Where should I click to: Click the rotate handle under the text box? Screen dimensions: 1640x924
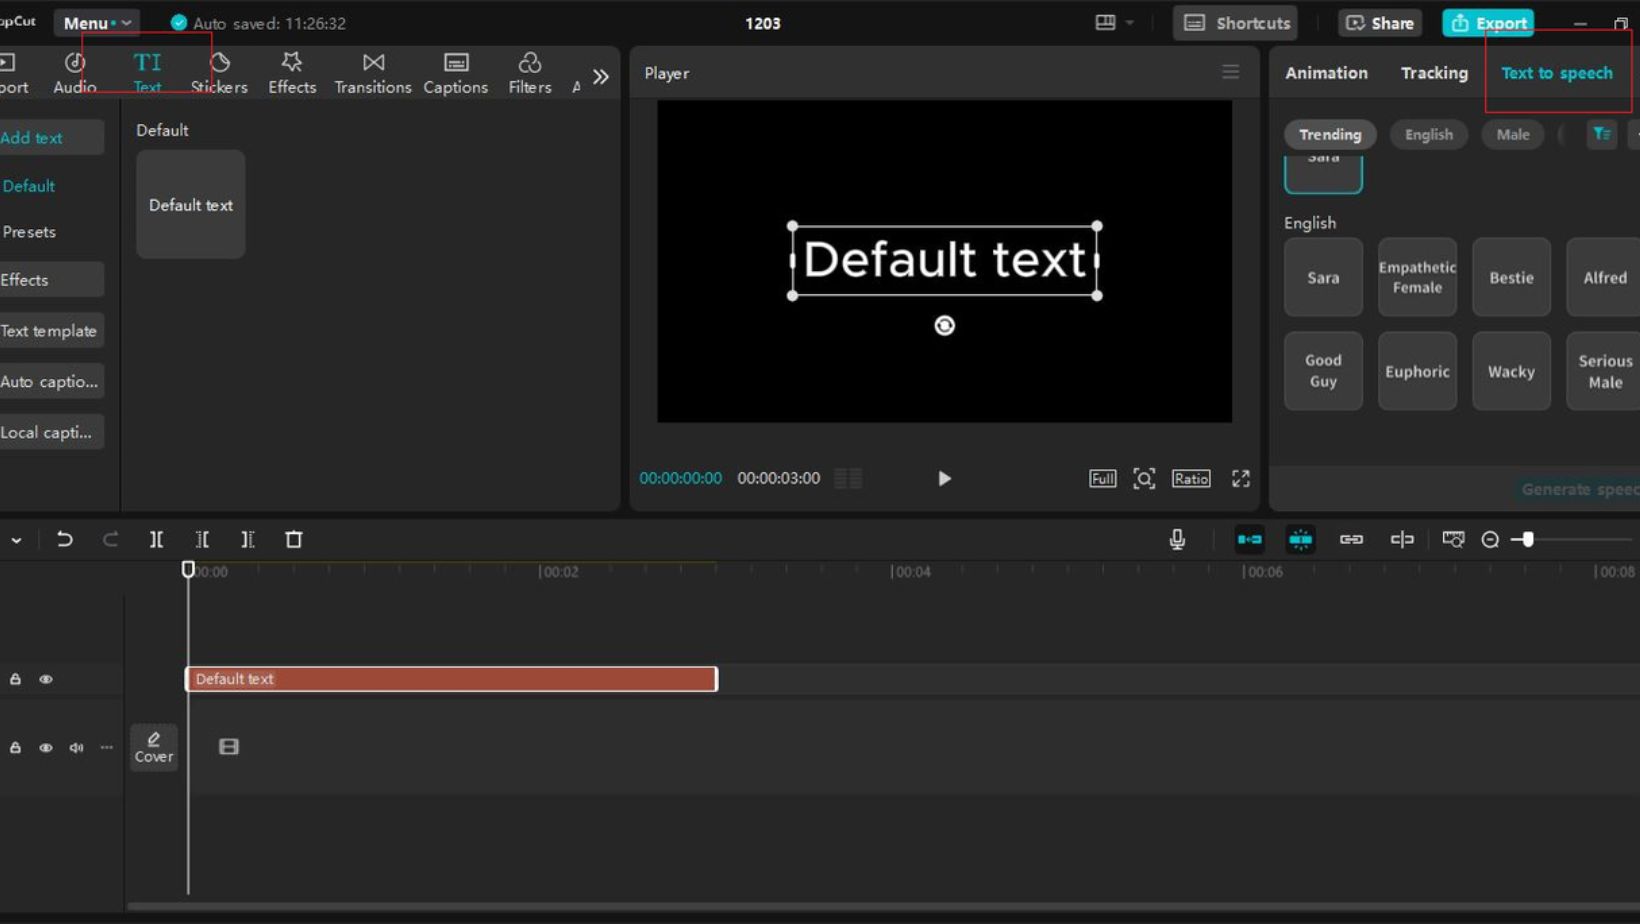(x=945, y=326)
